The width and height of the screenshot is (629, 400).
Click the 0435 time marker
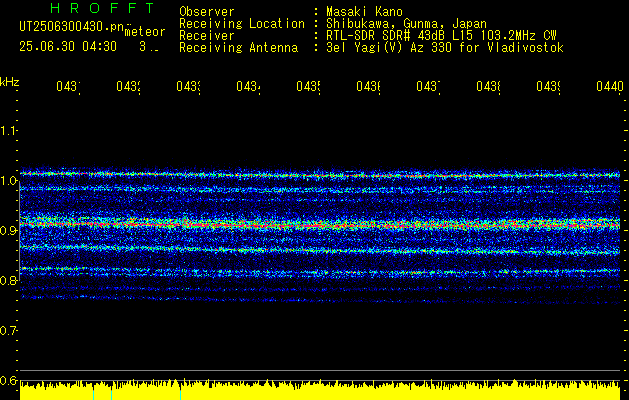308,87
